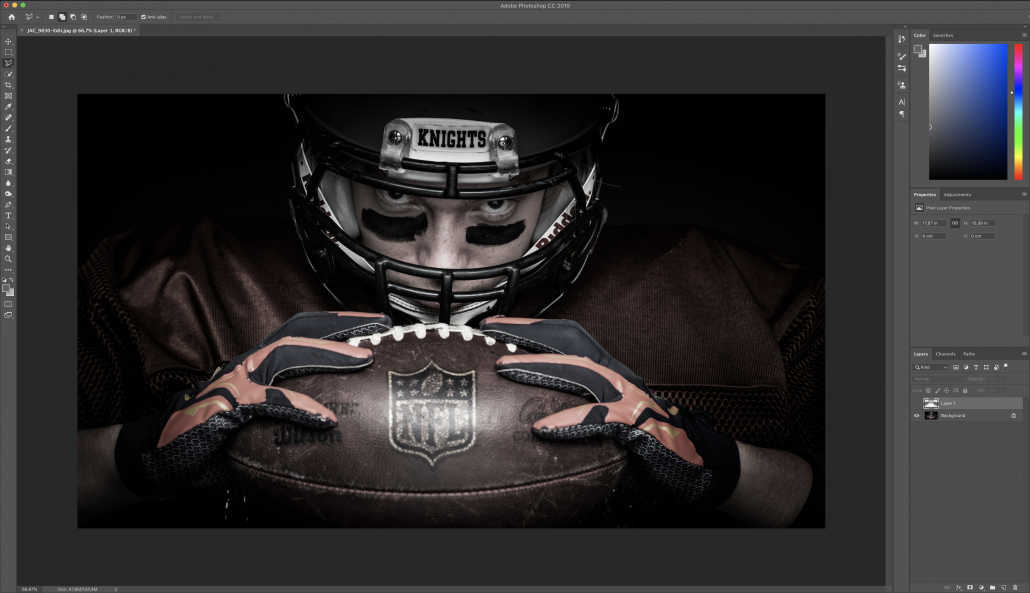
Task: Select the Brush tool
Action: pos(9,128)
